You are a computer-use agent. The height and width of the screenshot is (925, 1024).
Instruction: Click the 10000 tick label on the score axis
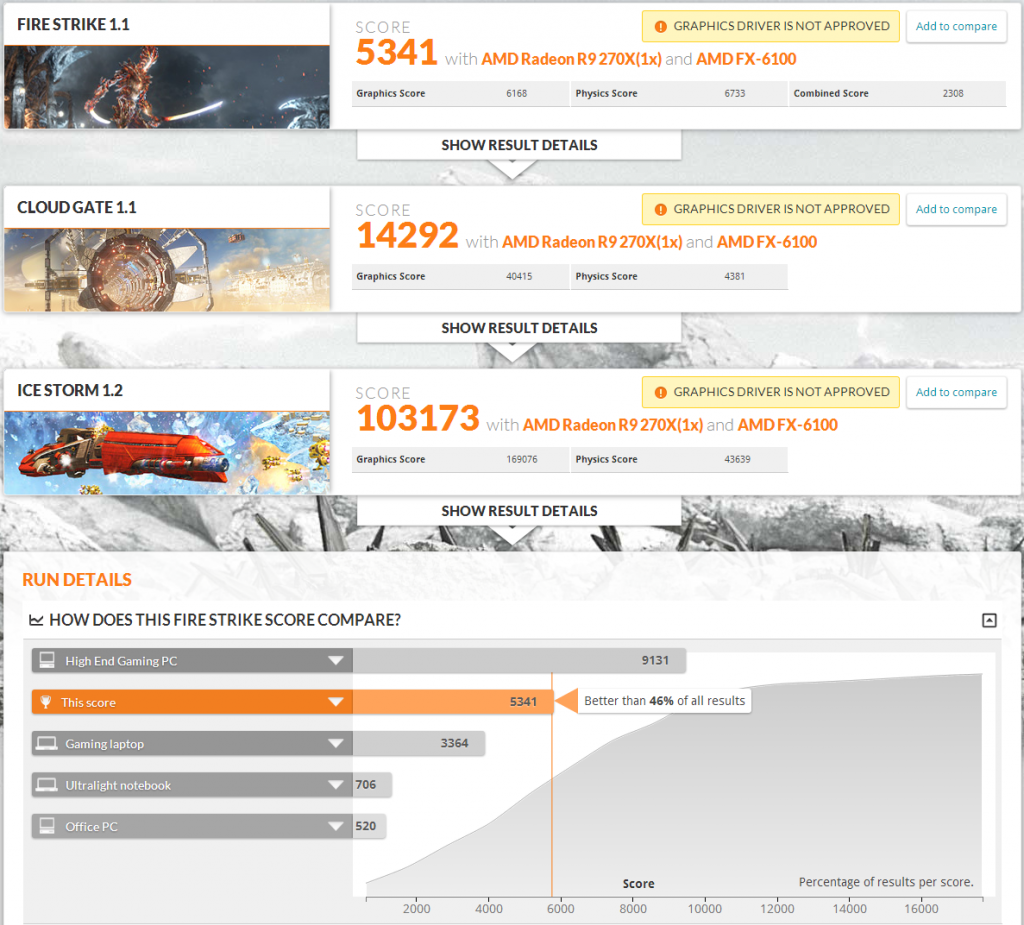click(x=705, y=909)
